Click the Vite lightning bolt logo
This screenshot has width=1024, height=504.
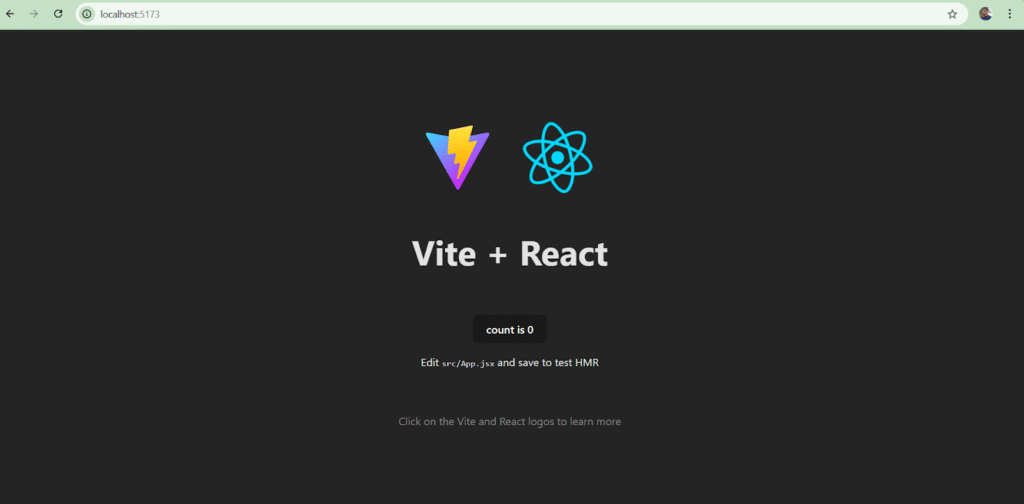coord(457,157)
